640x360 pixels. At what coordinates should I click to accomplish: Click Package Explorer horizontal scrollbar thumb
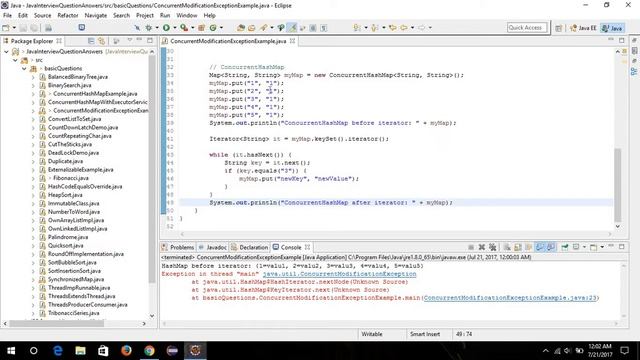click(56, 323)
